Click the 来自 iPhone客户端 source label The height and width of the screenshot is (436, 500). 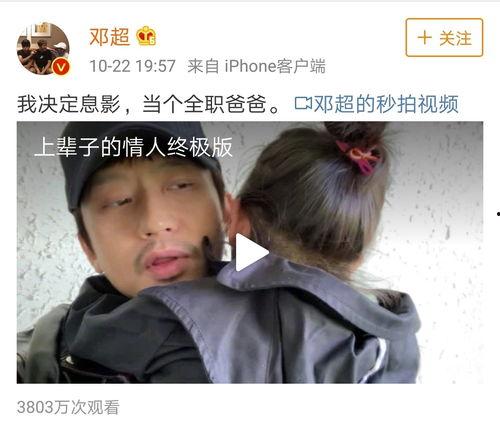[x=256, y=66]
